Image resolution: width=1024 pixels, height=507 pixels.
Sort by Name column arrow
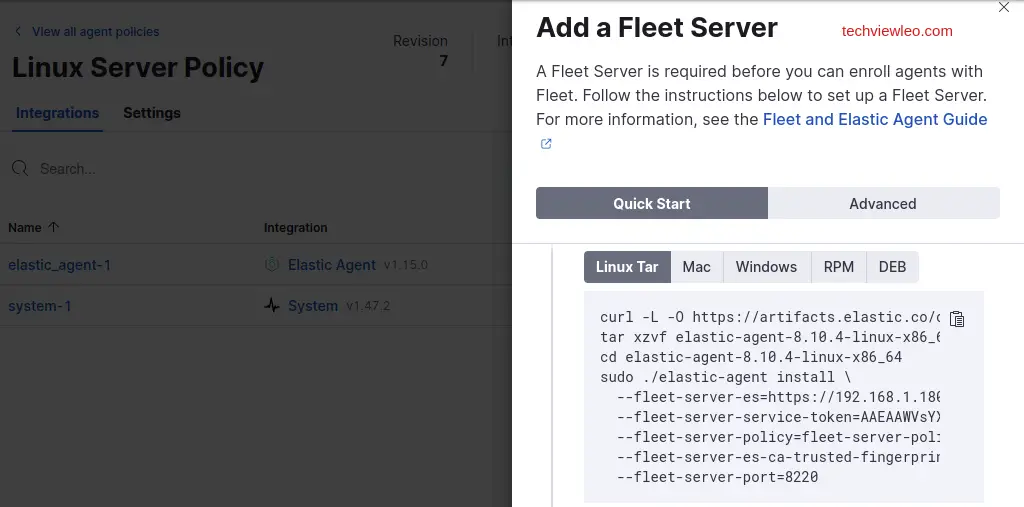point(54,228)
